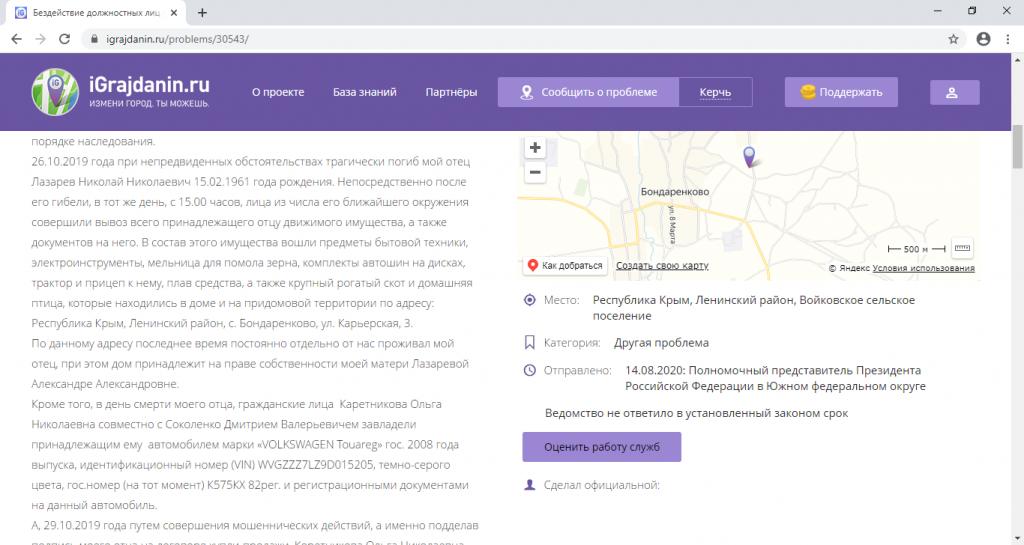Screen dimensions: 1024x545
Task: Open the О проекте menu item
Action: click(x=277, y=92)
